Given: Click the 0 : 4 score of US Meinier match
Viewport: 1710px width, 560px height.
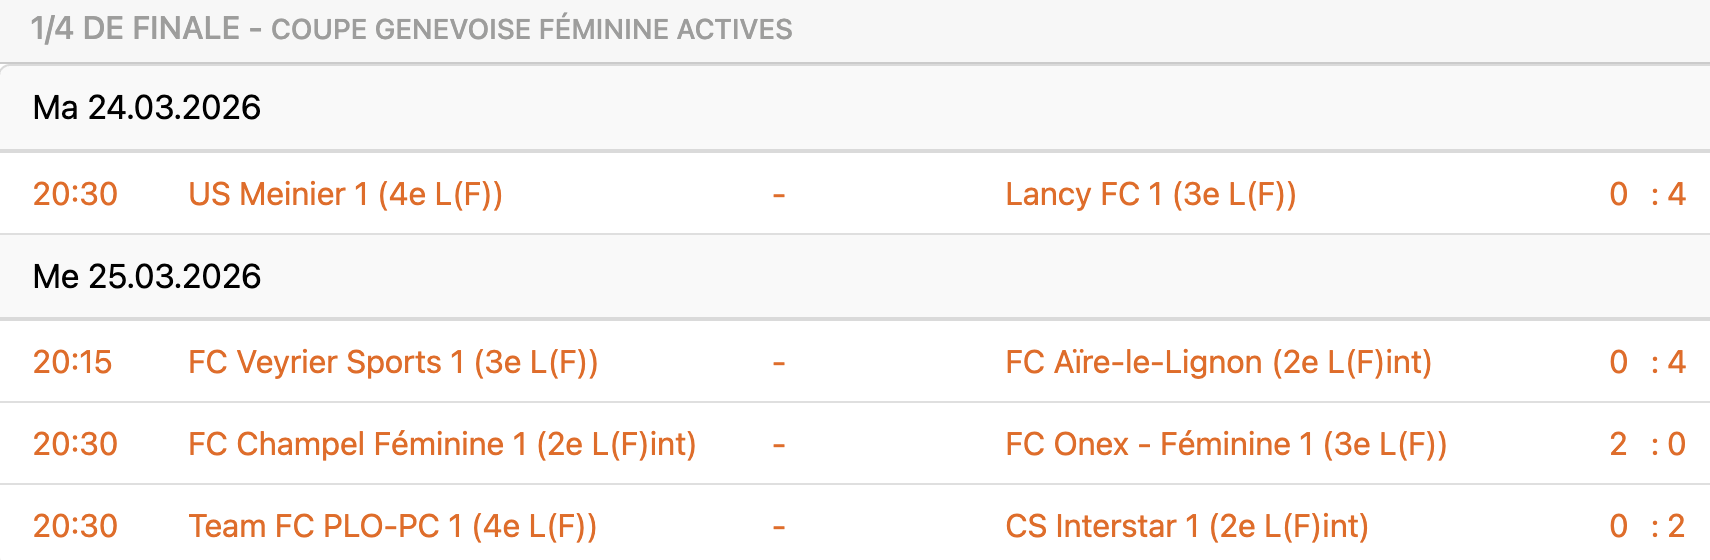Looking at the screenshot, I should 1647,194.
